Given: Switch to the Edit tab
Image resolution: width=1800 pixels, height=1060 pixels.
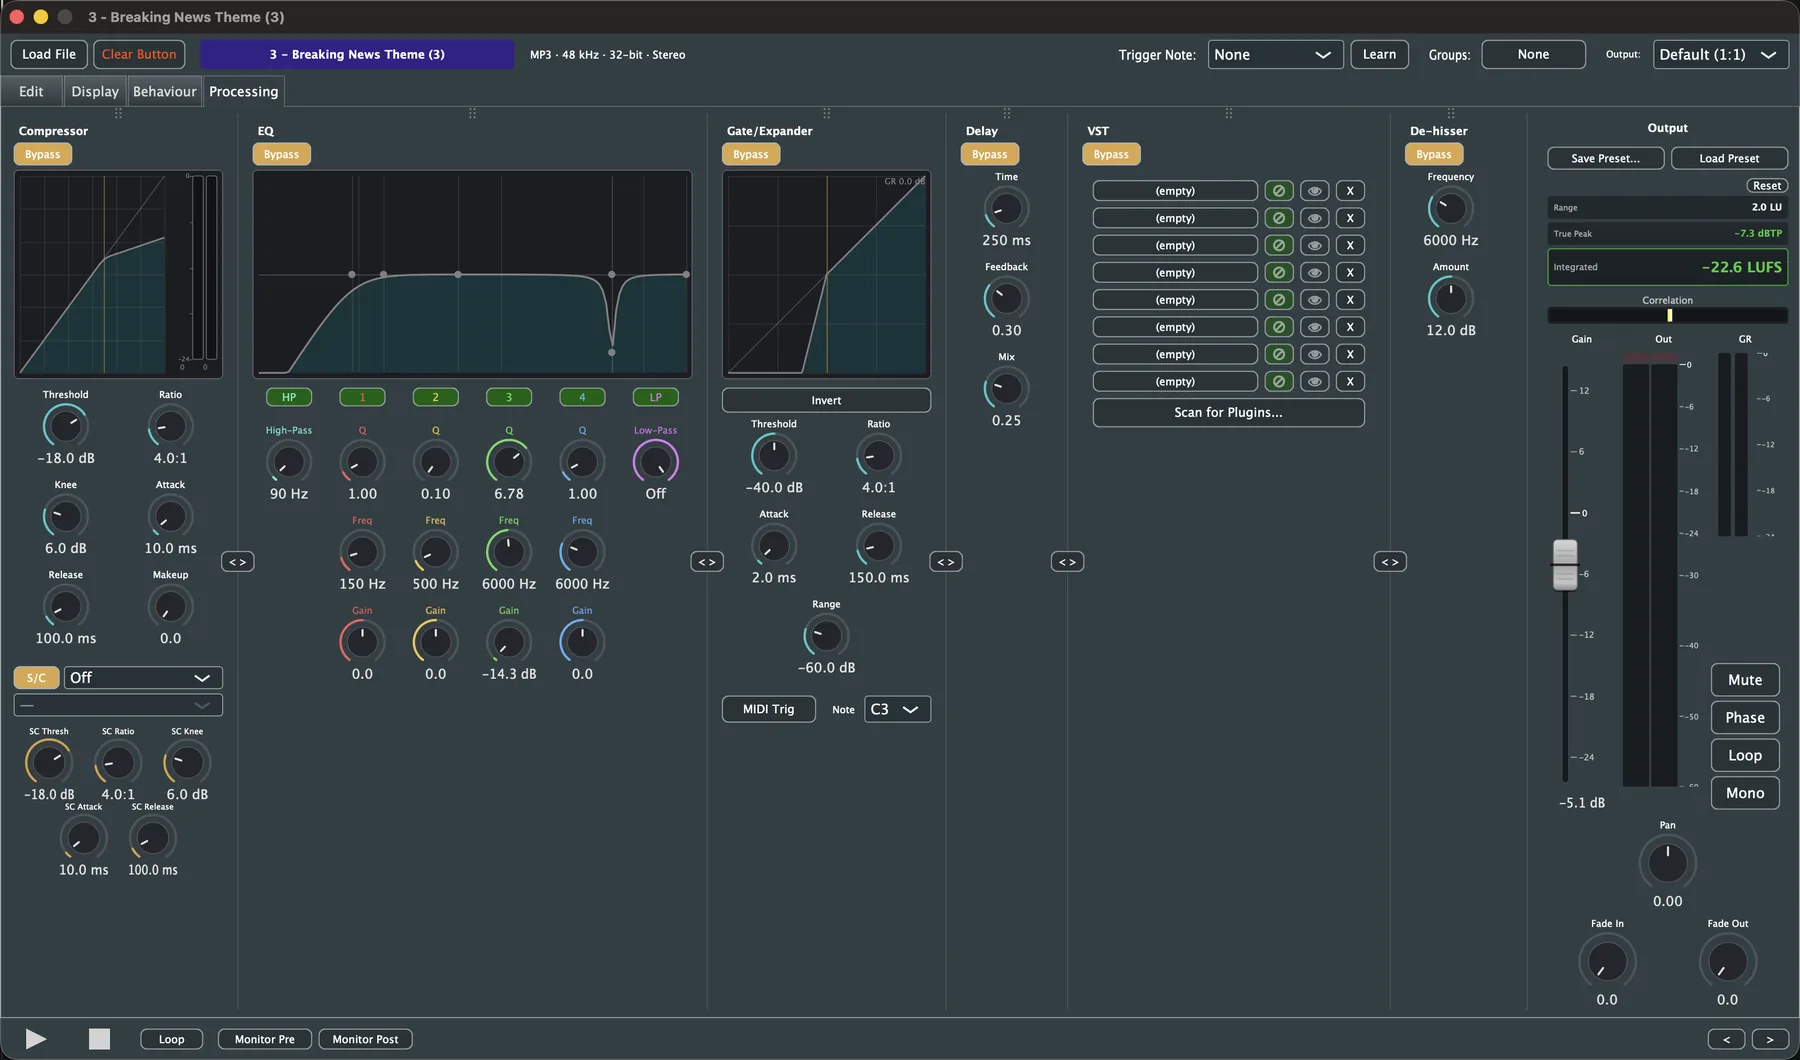Looking at the screenshot, I should (x=31, y=91).
